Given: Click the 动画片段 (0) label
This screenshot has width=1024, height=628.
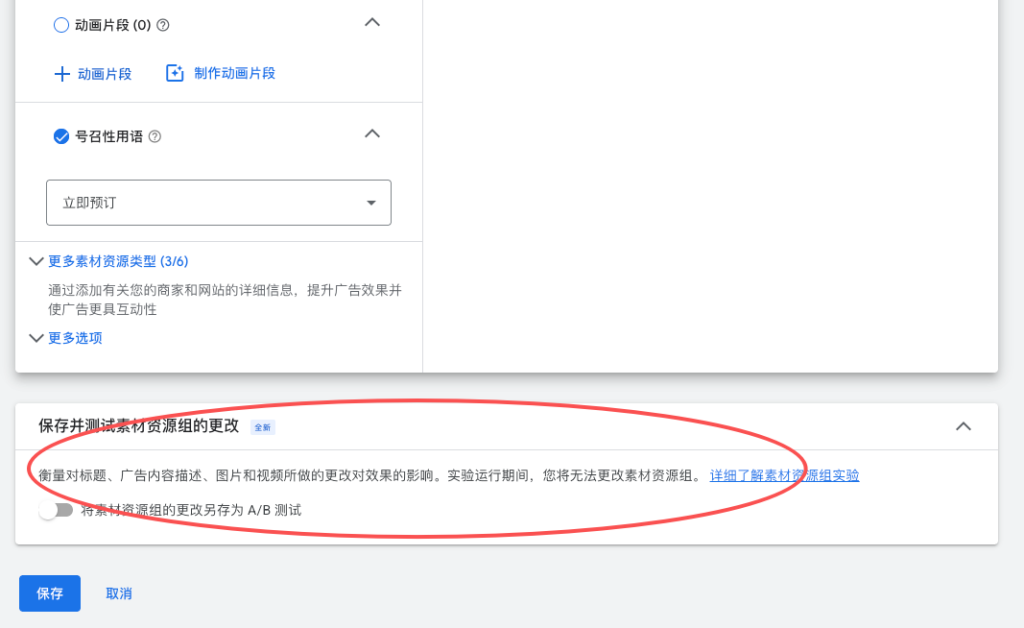Looking at the screenshot, I should point(113,25).
